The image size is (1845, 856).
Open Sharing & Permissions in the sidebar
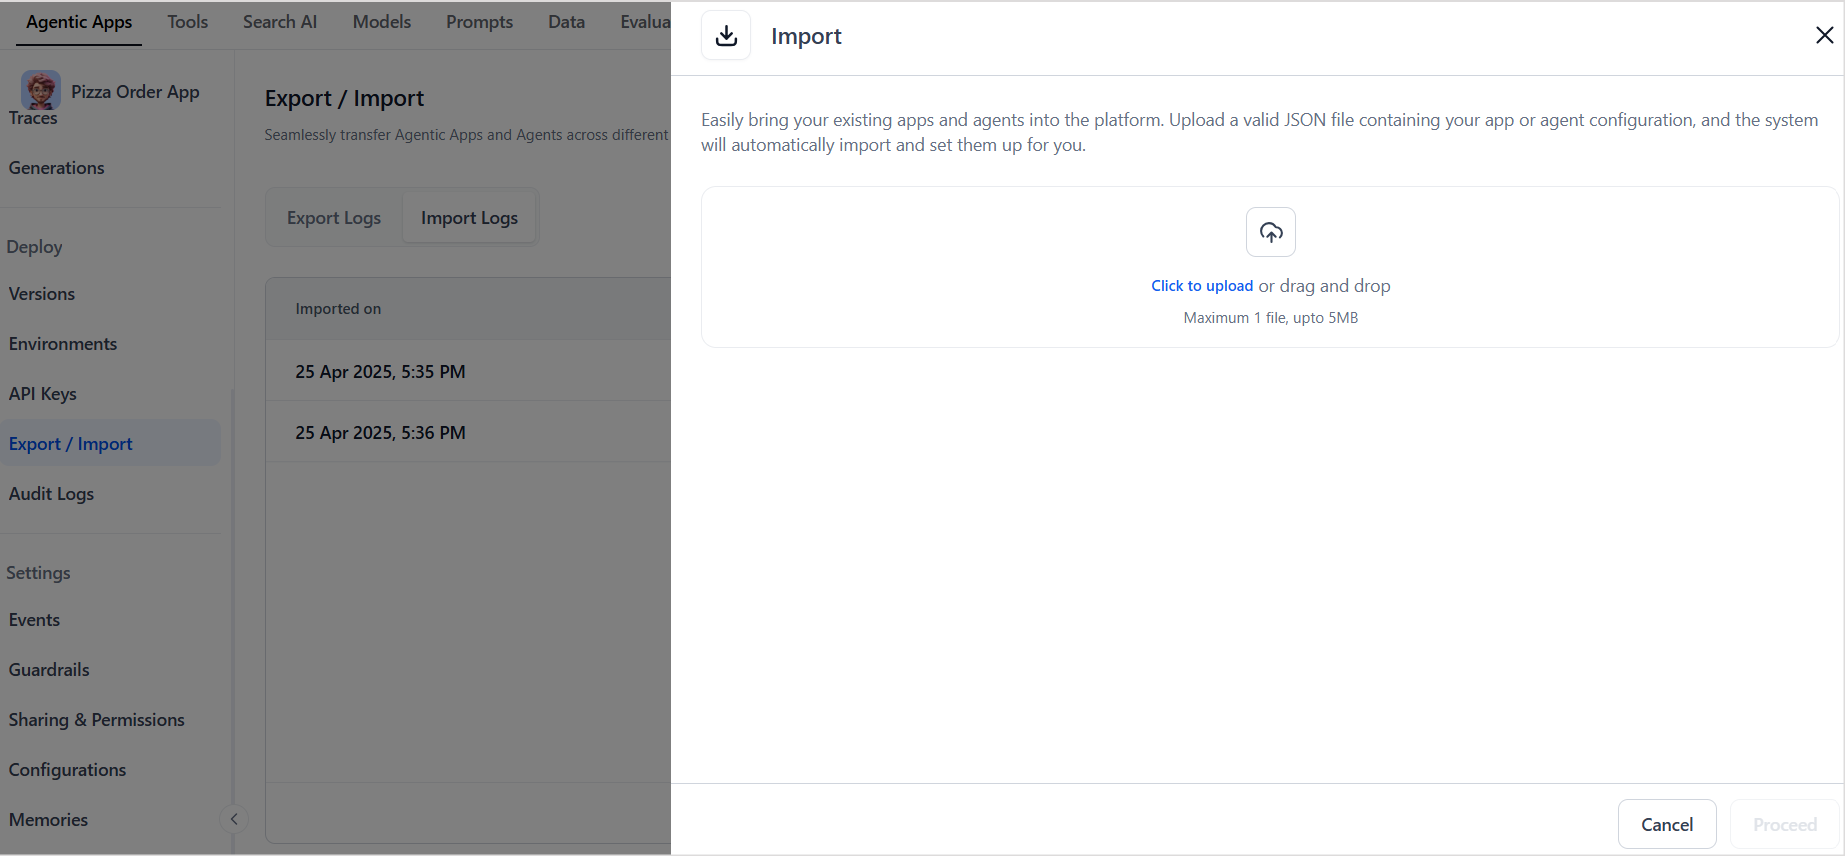pyautogui.click(x=97, y=720)
